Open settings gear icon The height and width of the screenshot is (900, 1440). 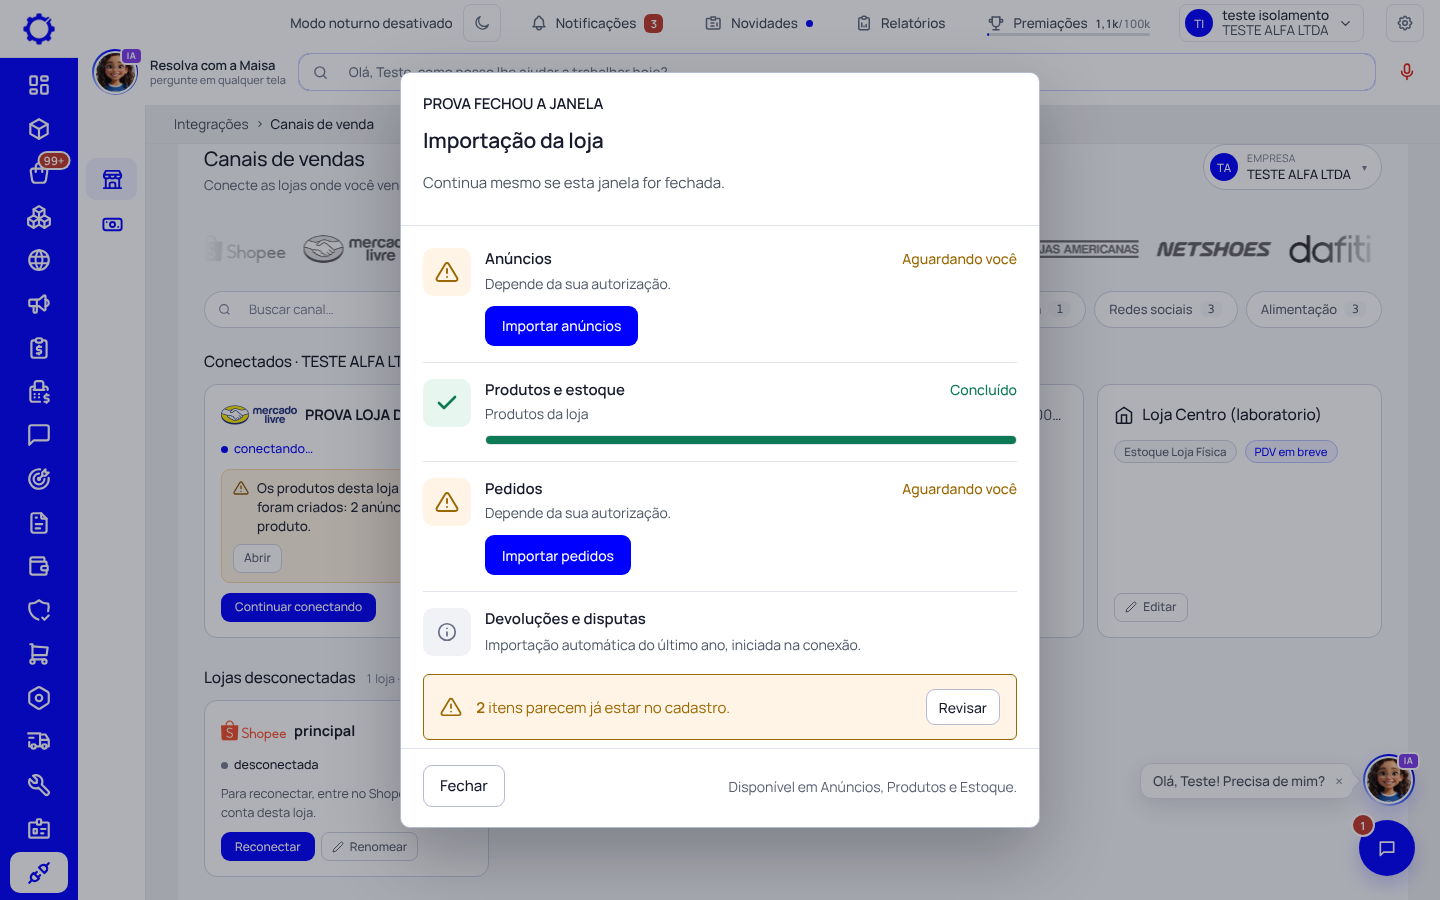1405,23
